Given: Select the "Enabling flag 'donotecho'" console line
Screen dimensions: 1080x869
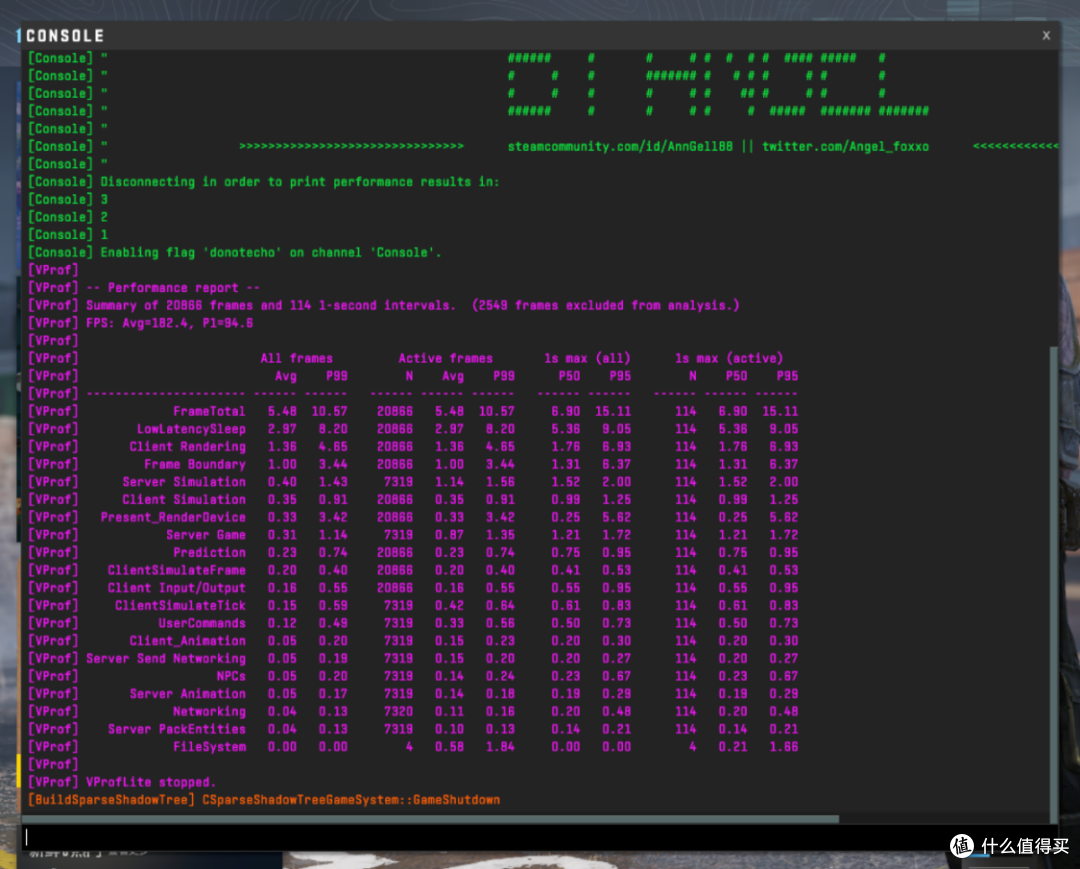Looking at the screenshot, I should [x=235, y=253].
